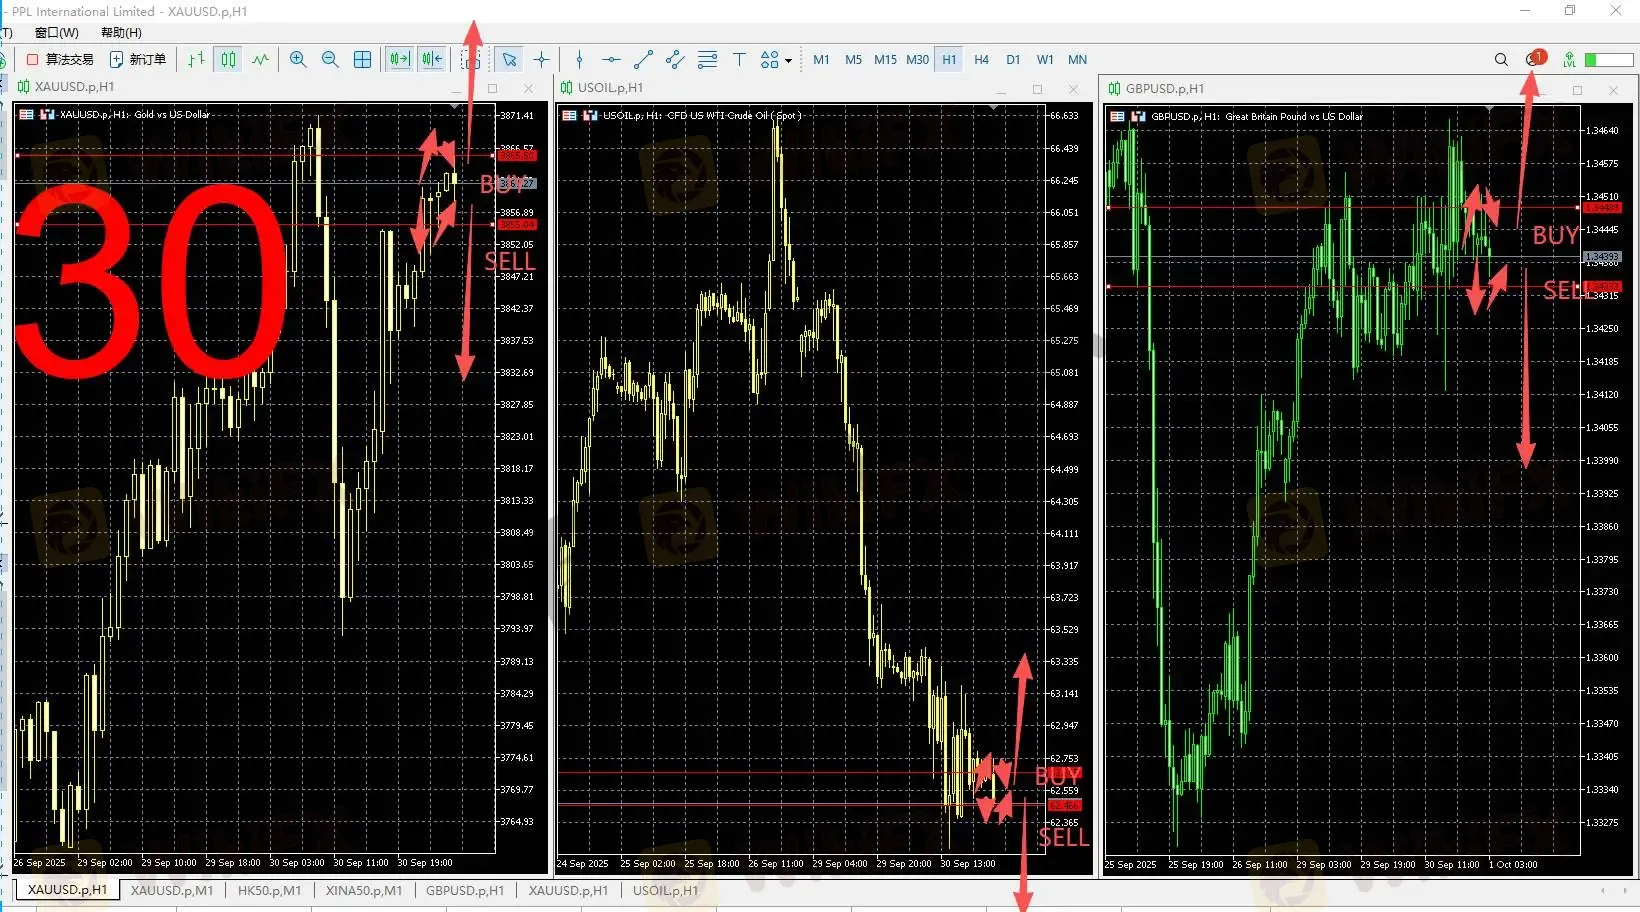Maximize the USOIL.p,H1 chart window

1037,89
